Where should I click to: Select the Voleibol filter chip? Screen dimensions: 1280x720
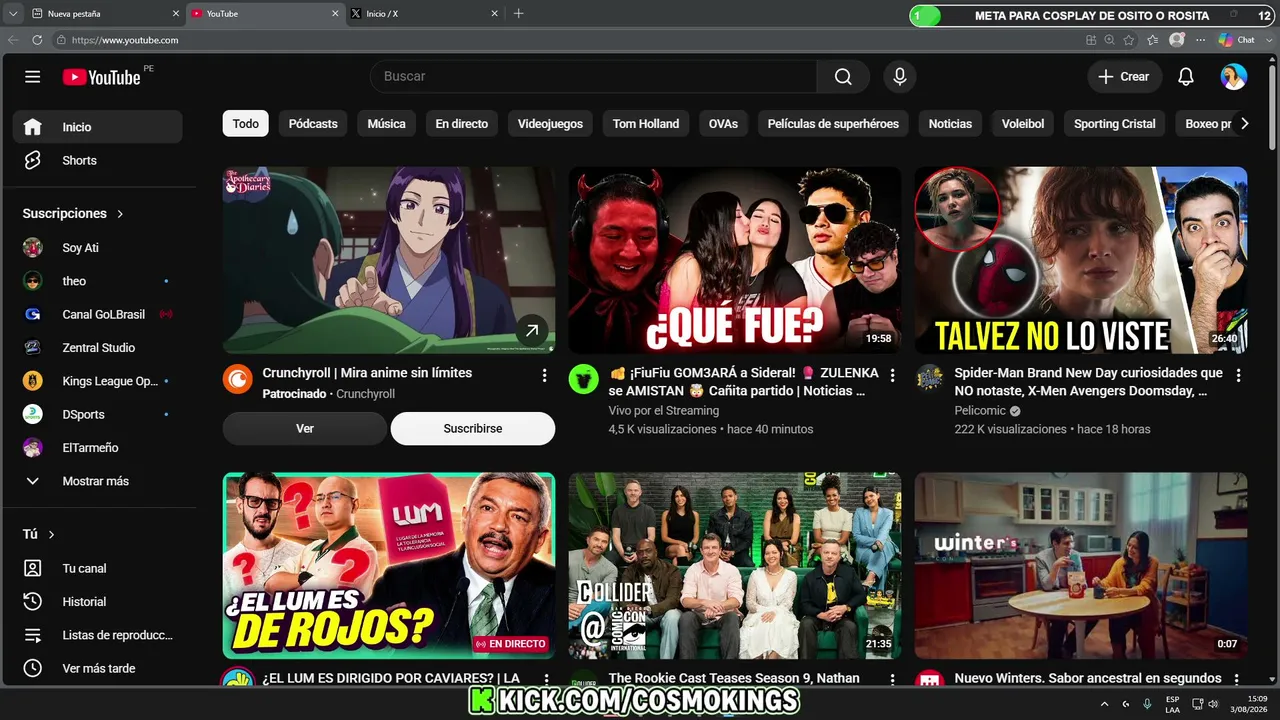1023,124
